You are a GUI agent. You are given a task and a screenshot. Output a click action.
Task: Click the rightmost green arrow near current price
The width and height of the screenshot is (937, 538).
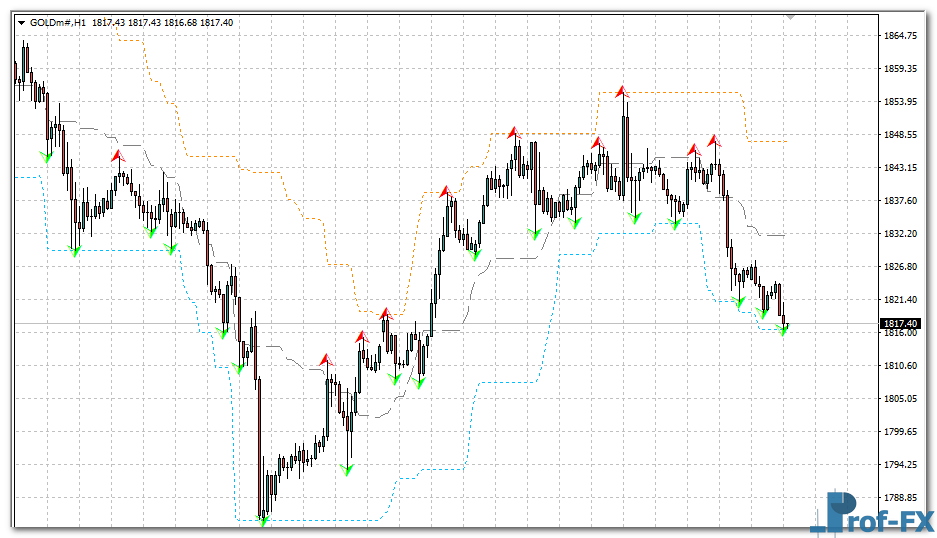pos(783,328)
